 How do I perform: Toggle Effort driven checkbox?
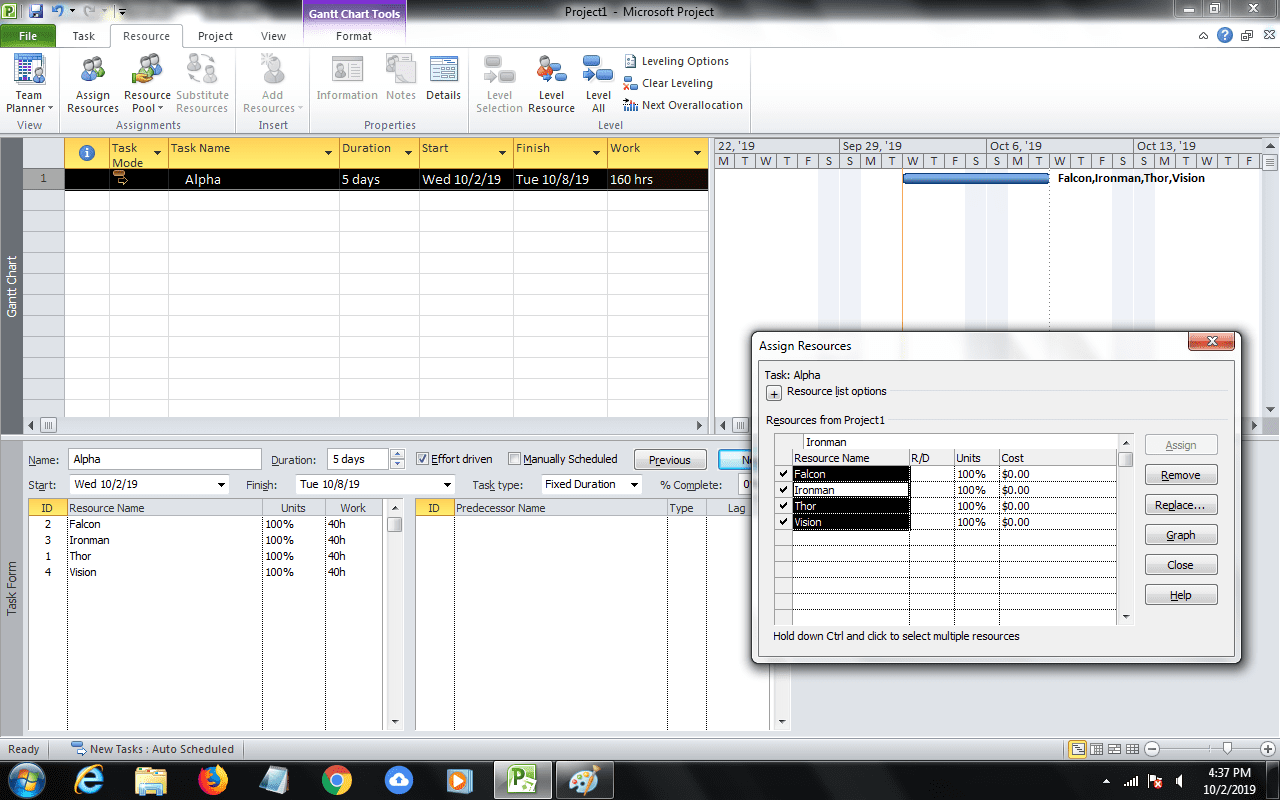pos(423,459)
